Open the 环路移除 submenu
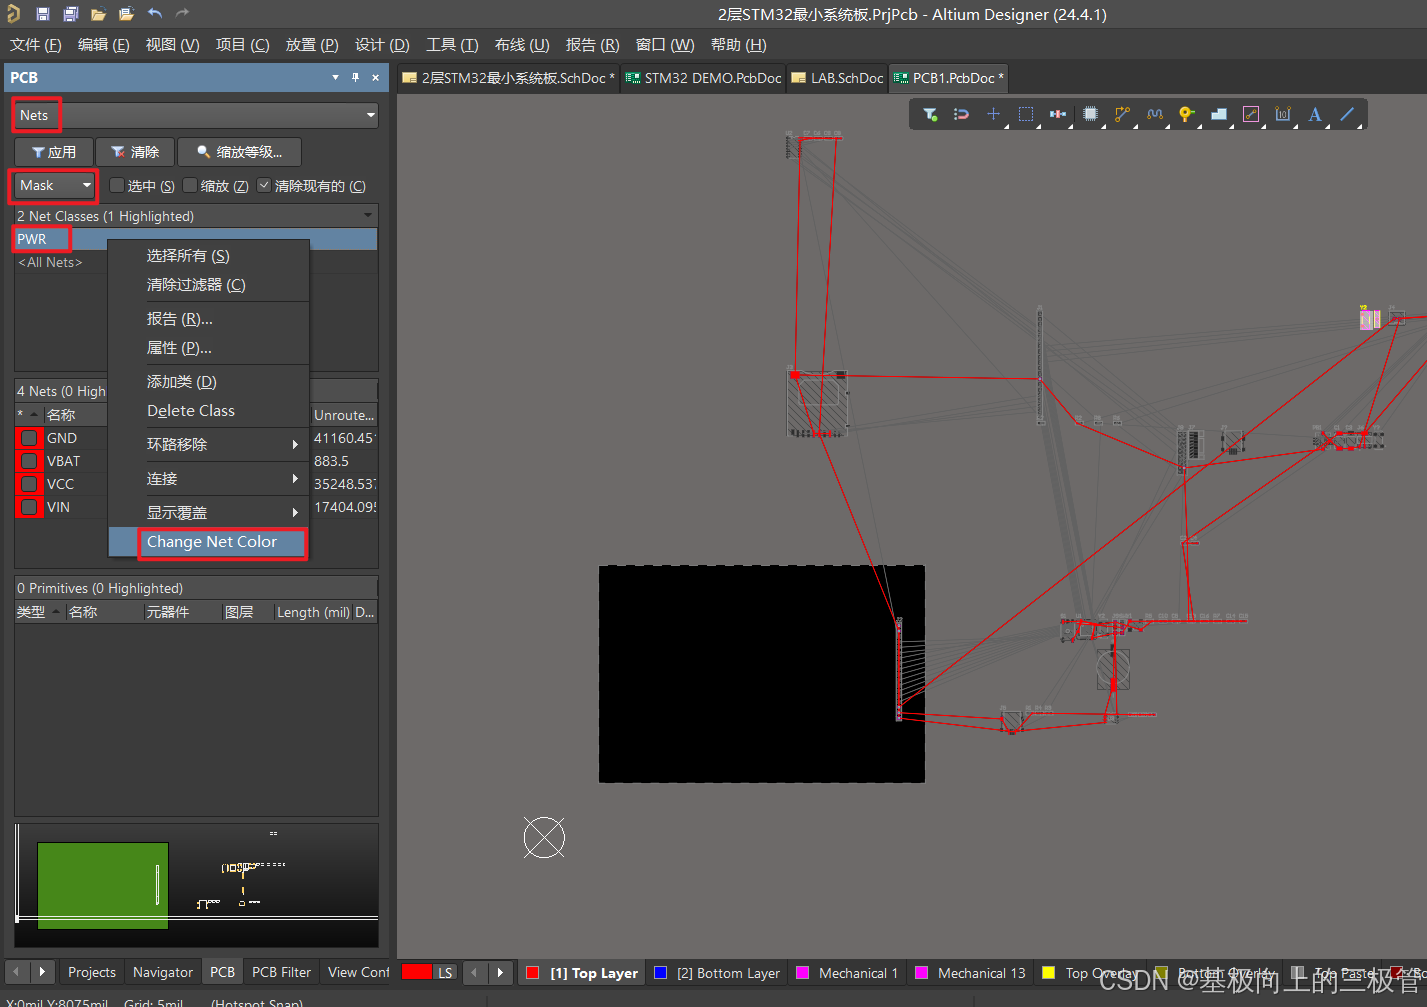Image resolution: width=1427 pixels, height=1007 pixels. [208, 444]
